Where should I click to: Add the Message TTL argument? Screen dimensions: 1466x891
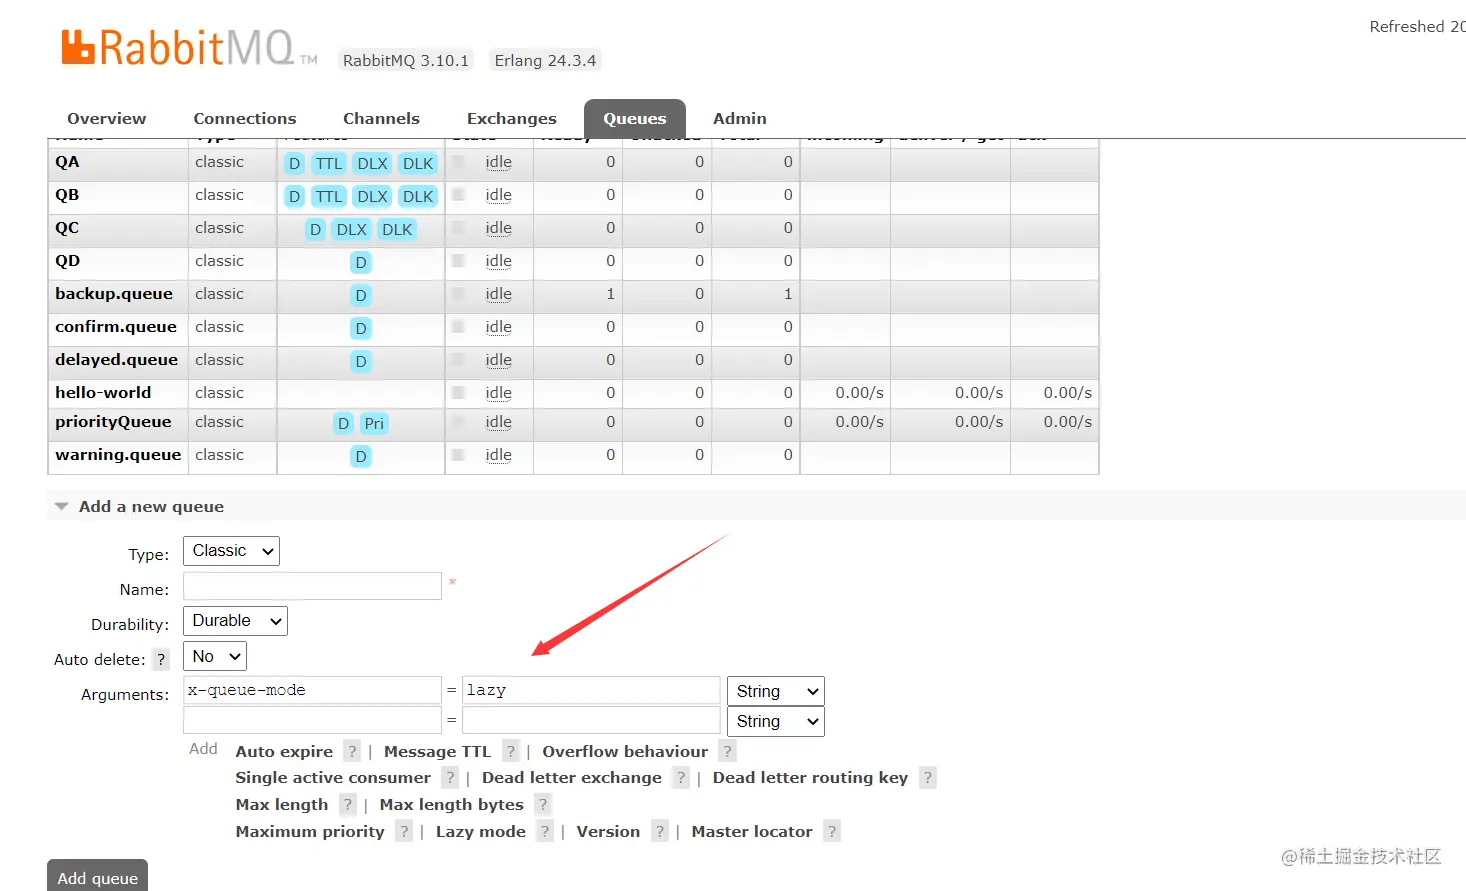437,751
